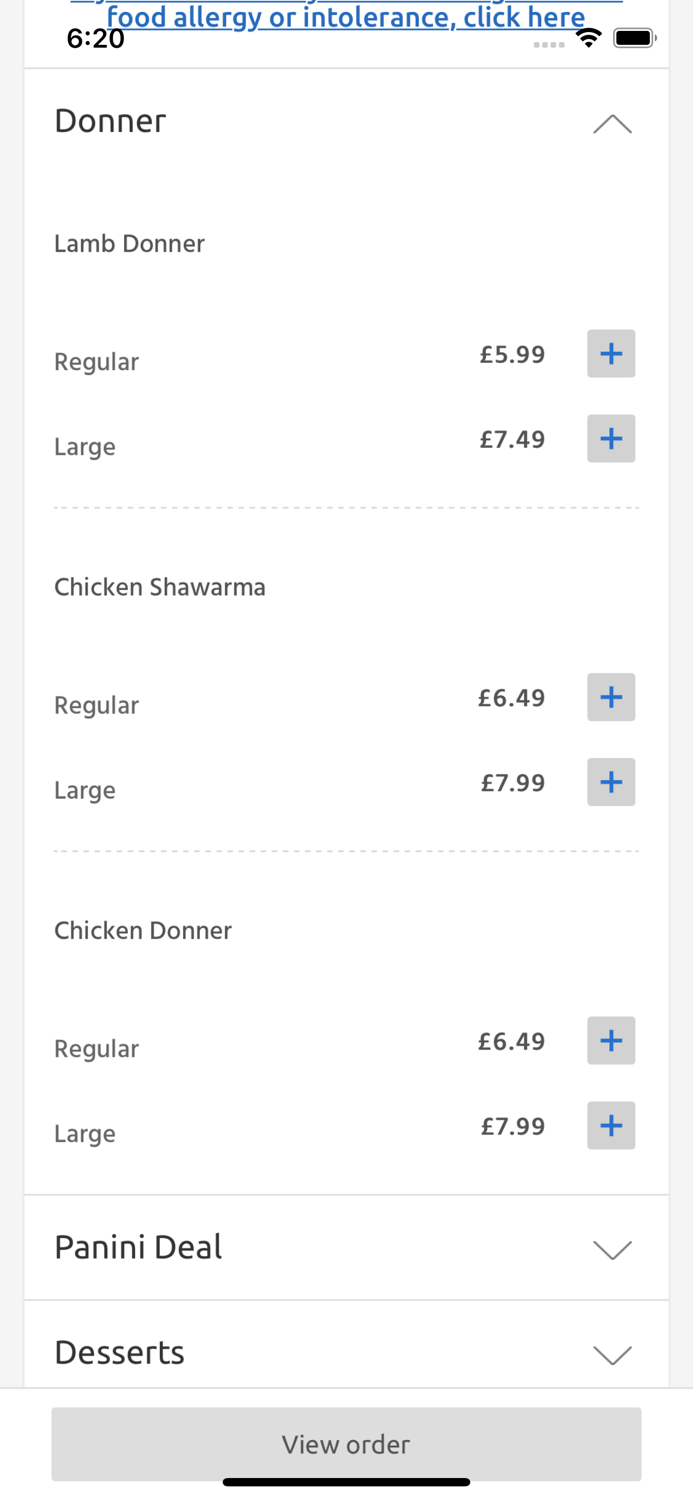Select the Chicken Shawarma item name
693x1500 pixels.
click(x=160, y=587)
